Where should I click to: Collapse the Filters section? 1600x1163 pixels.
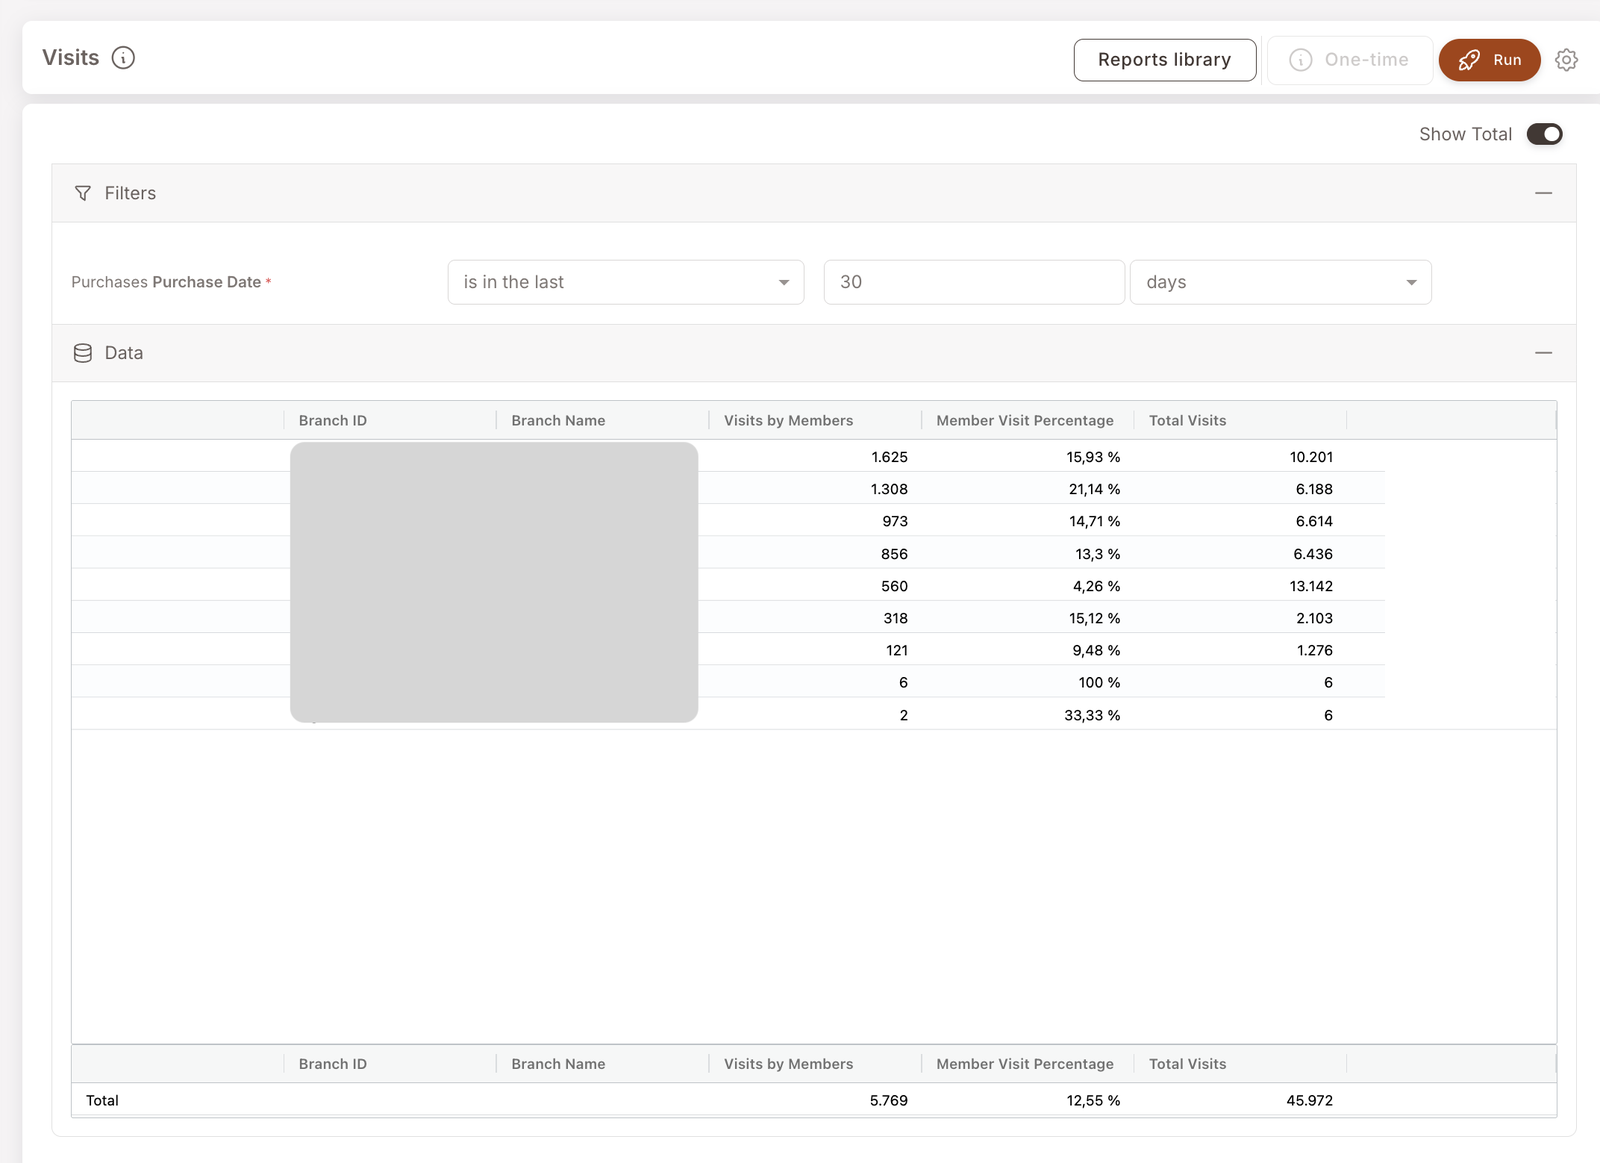[x=1543, y=193]
